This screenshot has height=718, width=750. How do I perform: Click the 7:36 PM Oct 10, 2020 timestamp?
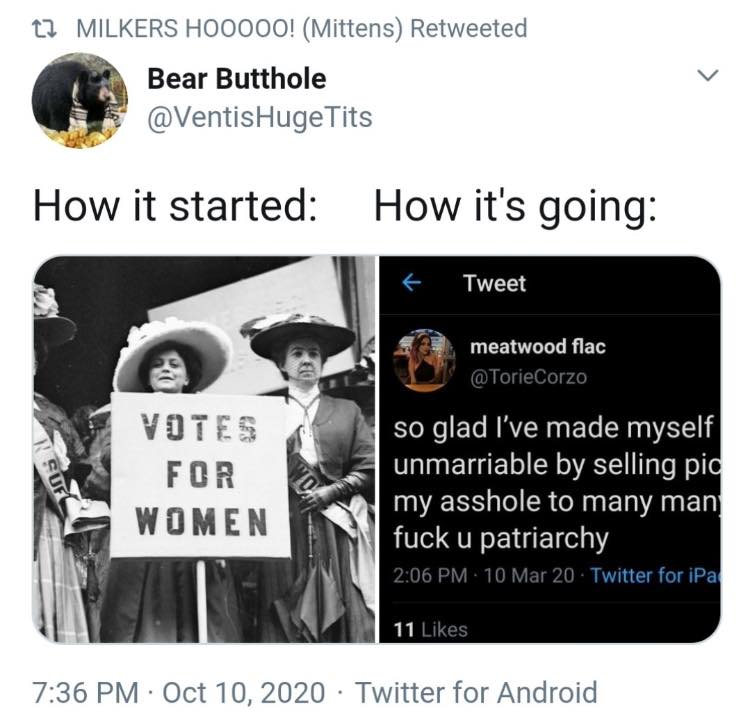(179, 692)
